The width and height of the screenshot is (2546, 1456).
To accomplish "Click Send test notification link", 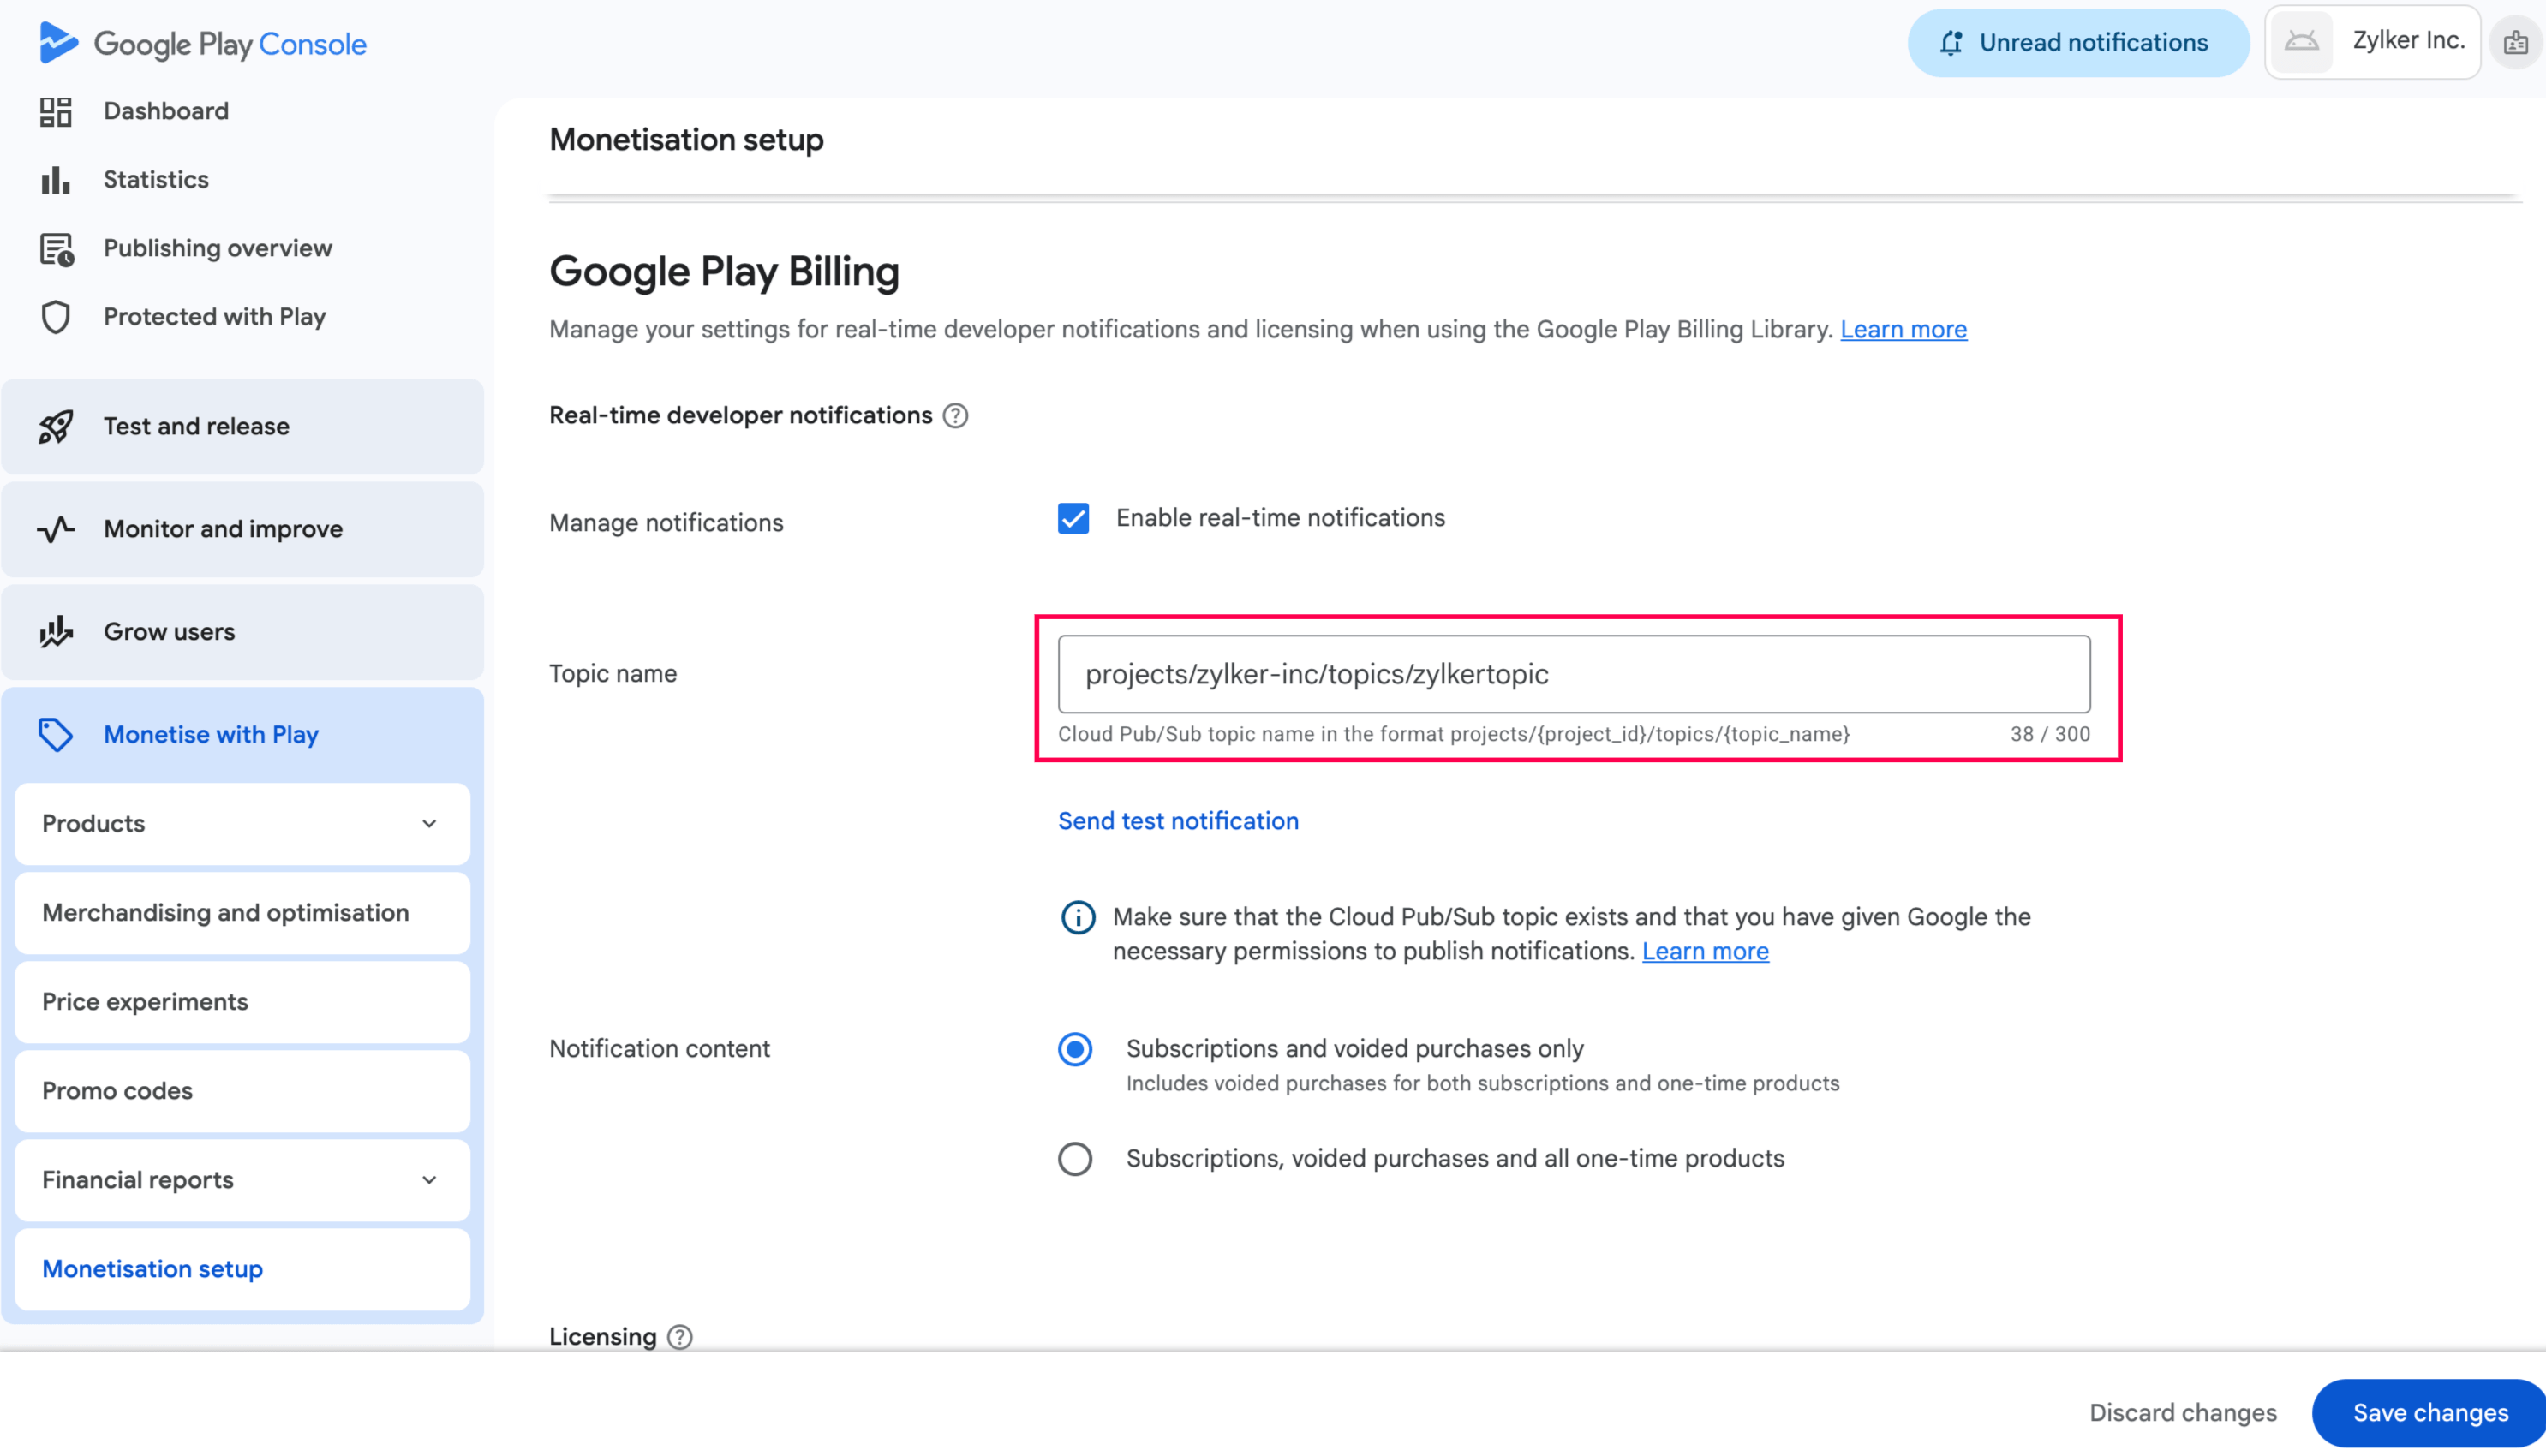I will [x=1178, y=821].
